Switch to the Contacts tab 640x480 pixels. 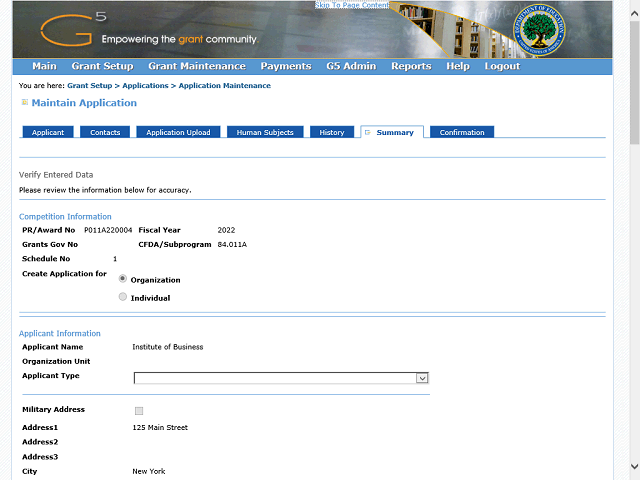(x=105, y=132)
